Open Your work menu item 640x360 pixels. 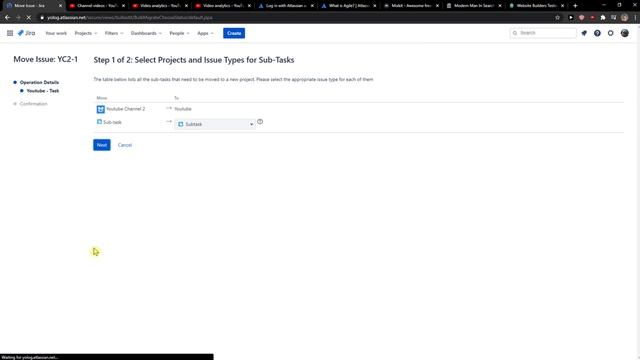56,33
